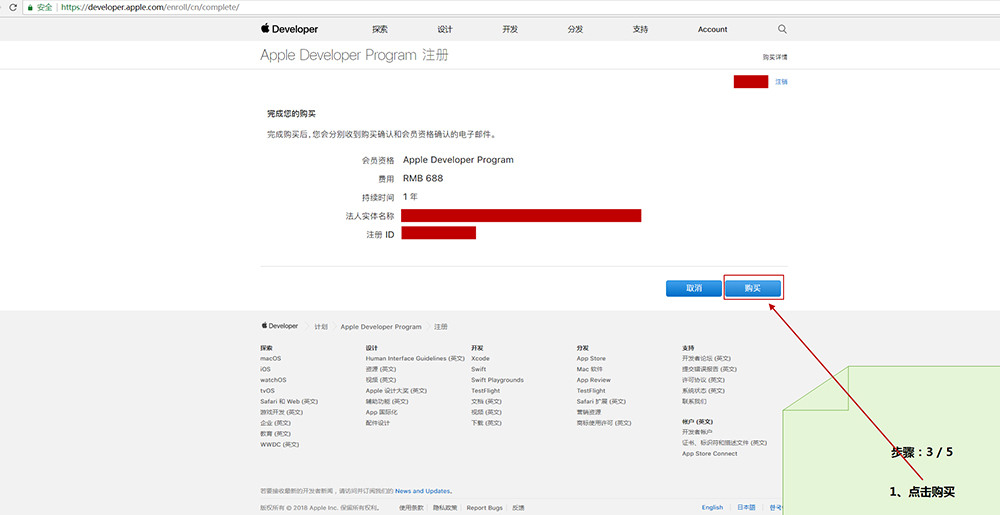1000x515 pixels.
Task: Go to the Account menu item
Action: point(712,29)
